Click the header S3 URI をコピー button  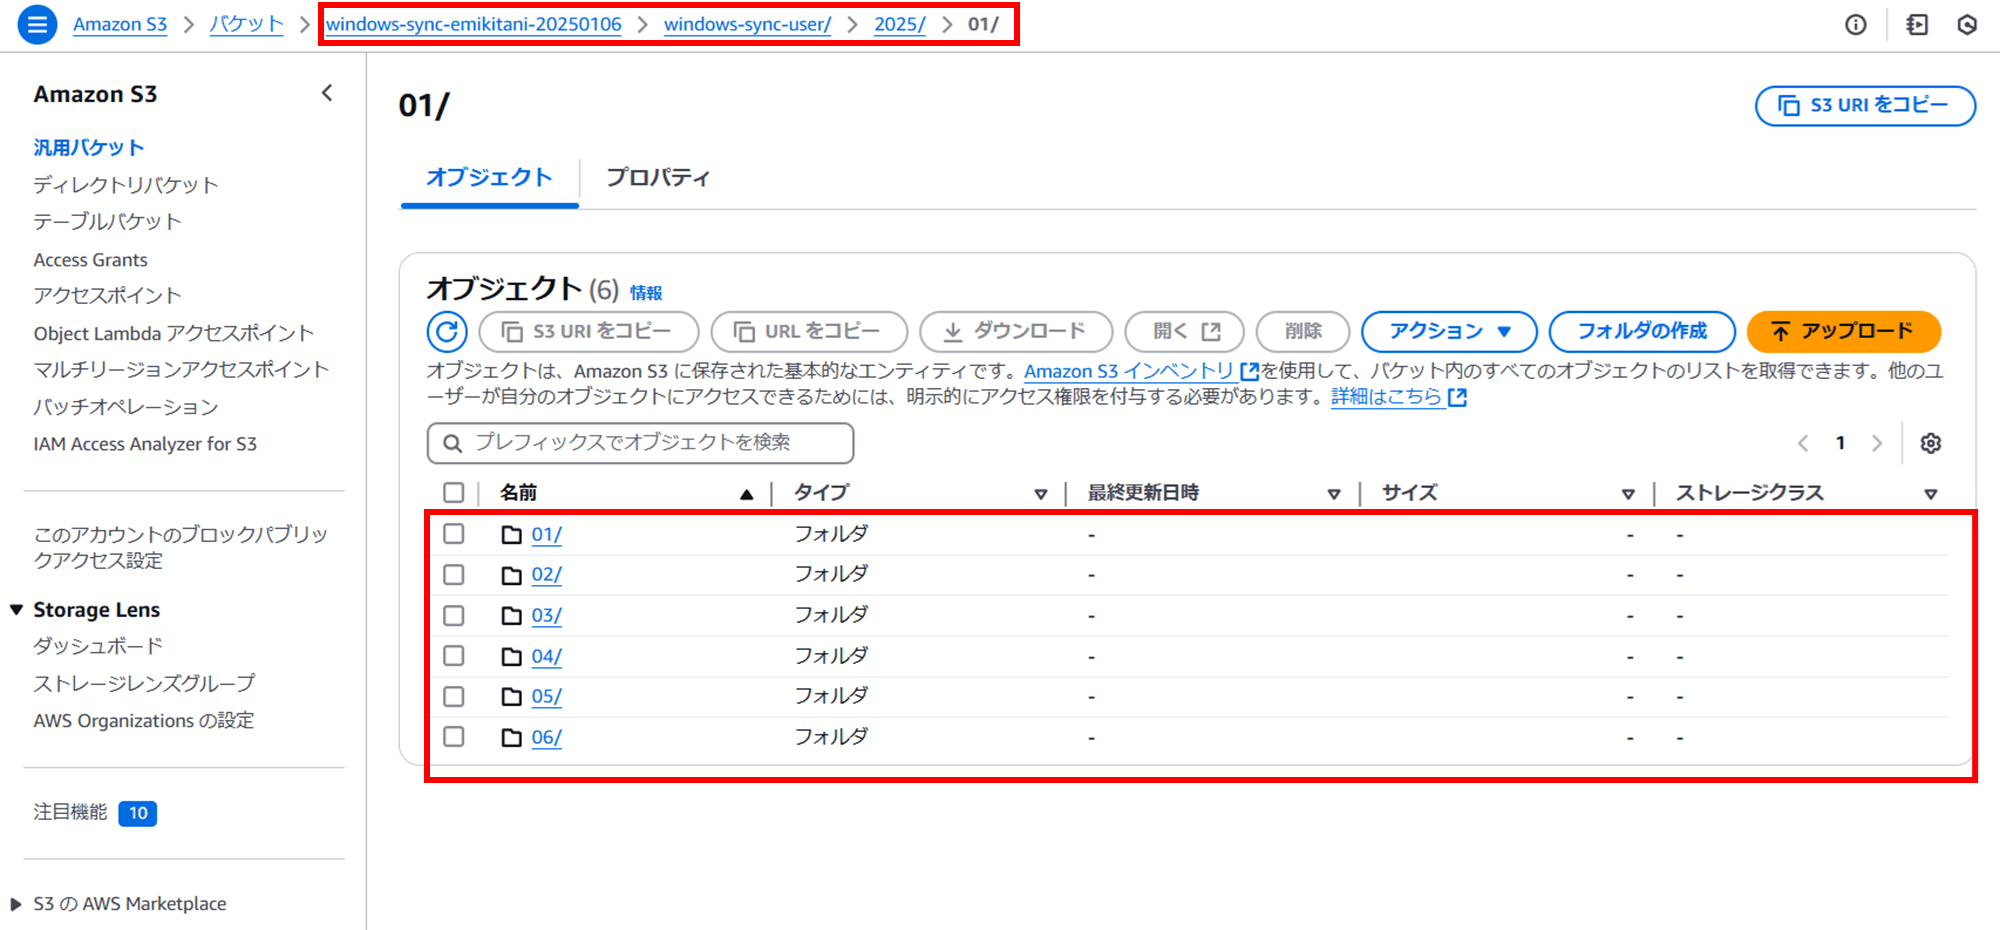click(1865, 105)
